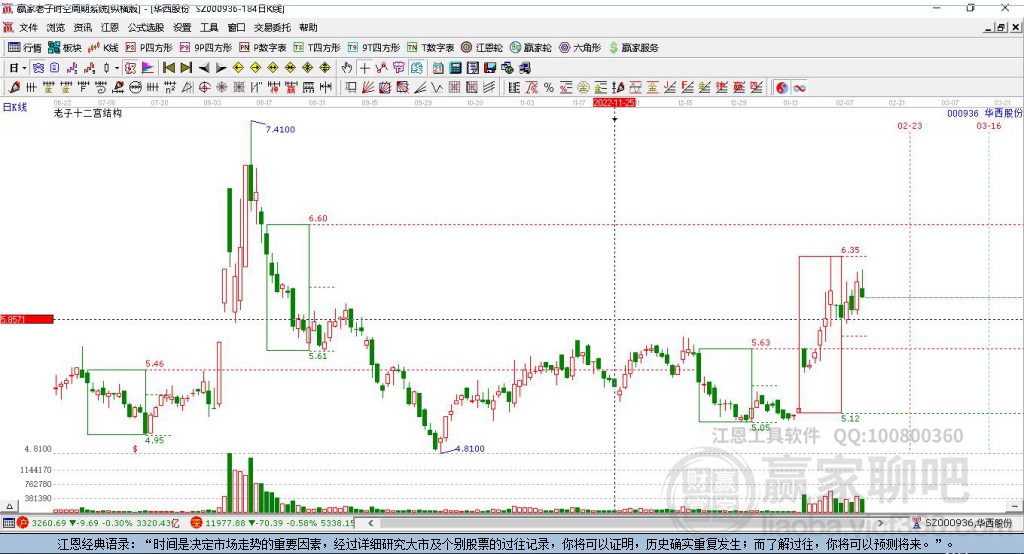Click the 赢家服务 dollar icon
This screenshot has width=1024, height=554.
click(612, 47)
